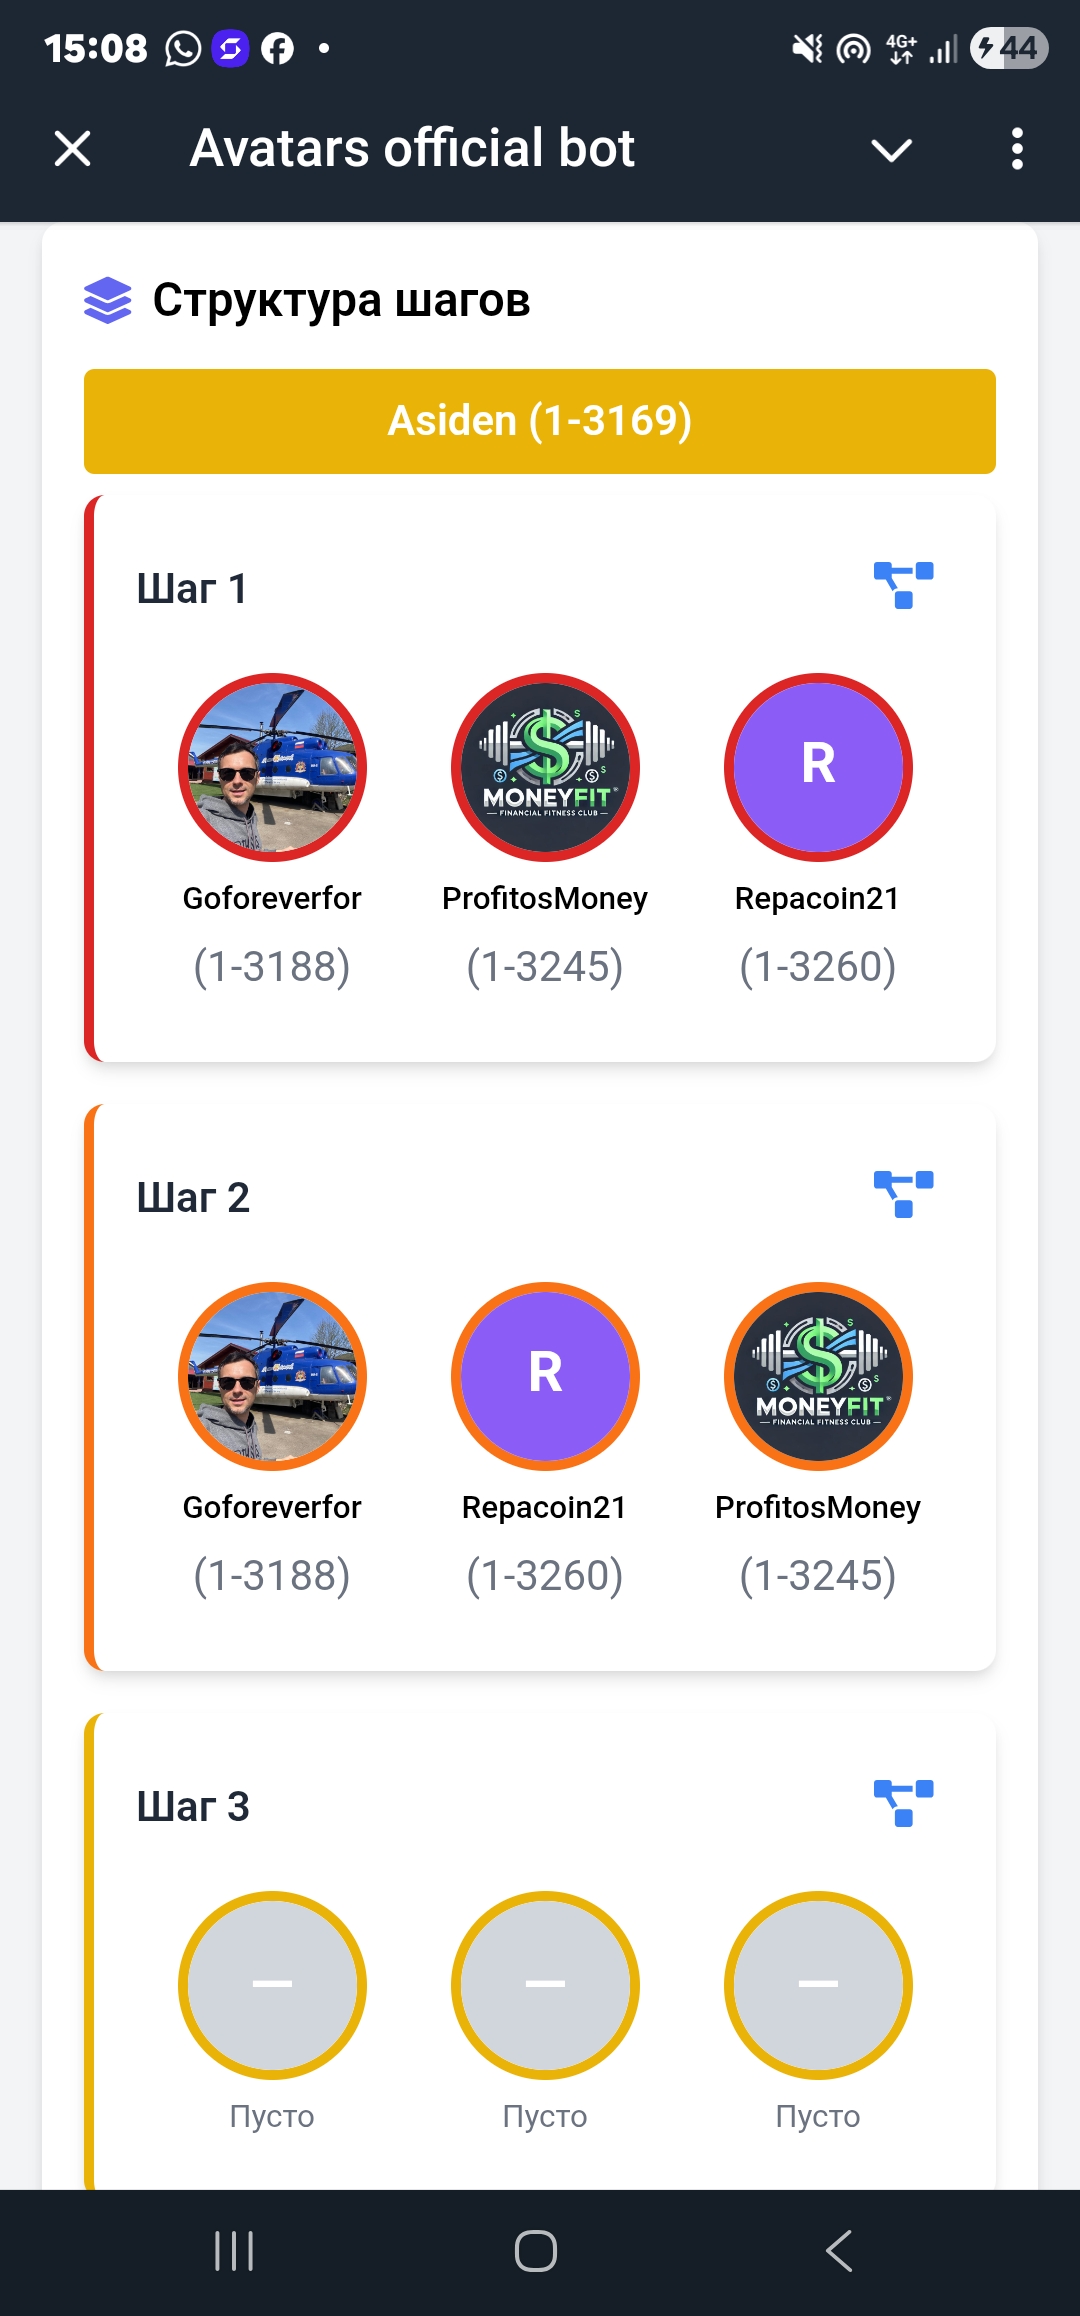
Task: Open the tree structure icon for Шаг 3
Action: click(903, 1803)
